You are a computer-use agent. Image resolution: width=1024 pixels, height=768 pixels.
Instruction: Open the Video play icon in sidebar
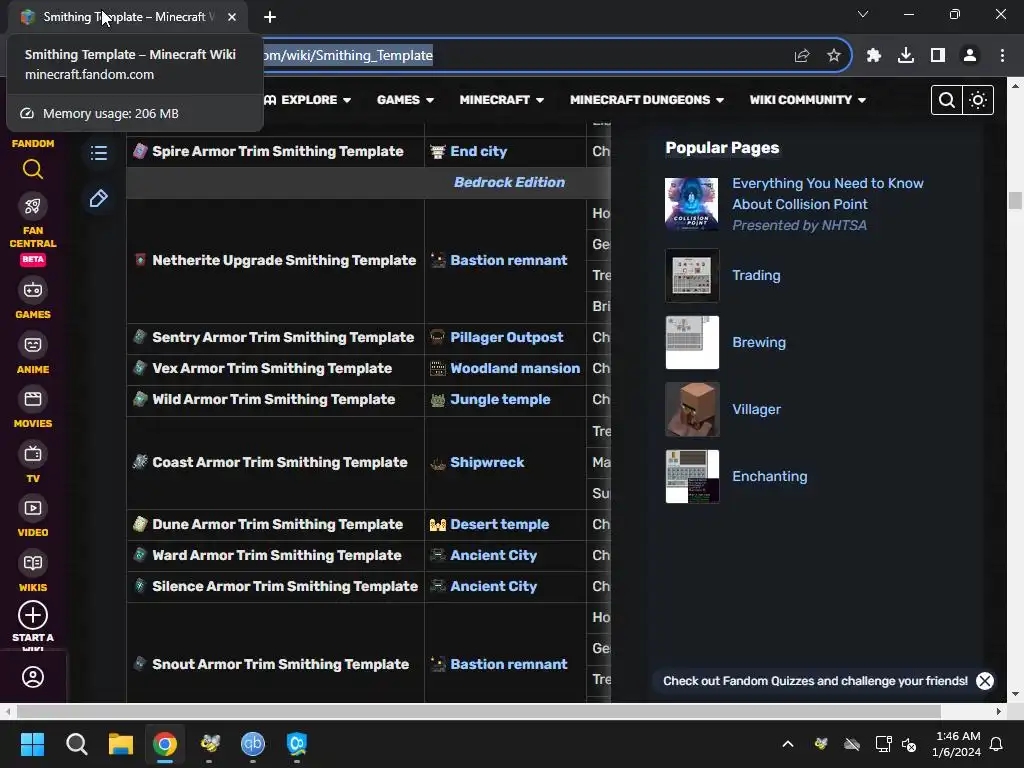pyautogui.click(x=33, y=508)
